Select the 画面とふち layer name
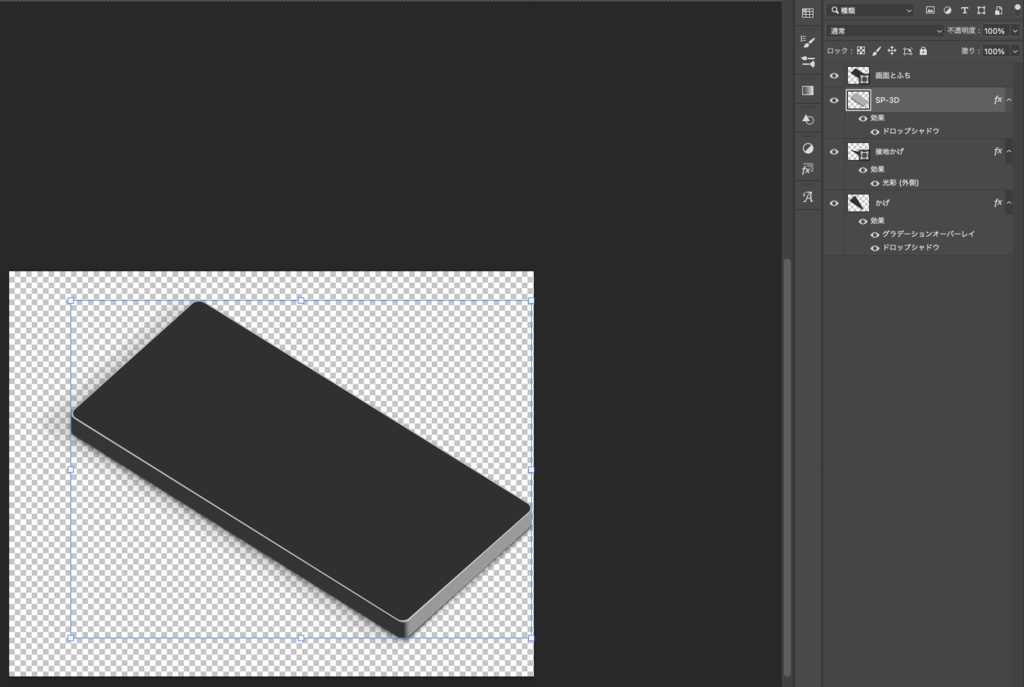 point(893,76)
